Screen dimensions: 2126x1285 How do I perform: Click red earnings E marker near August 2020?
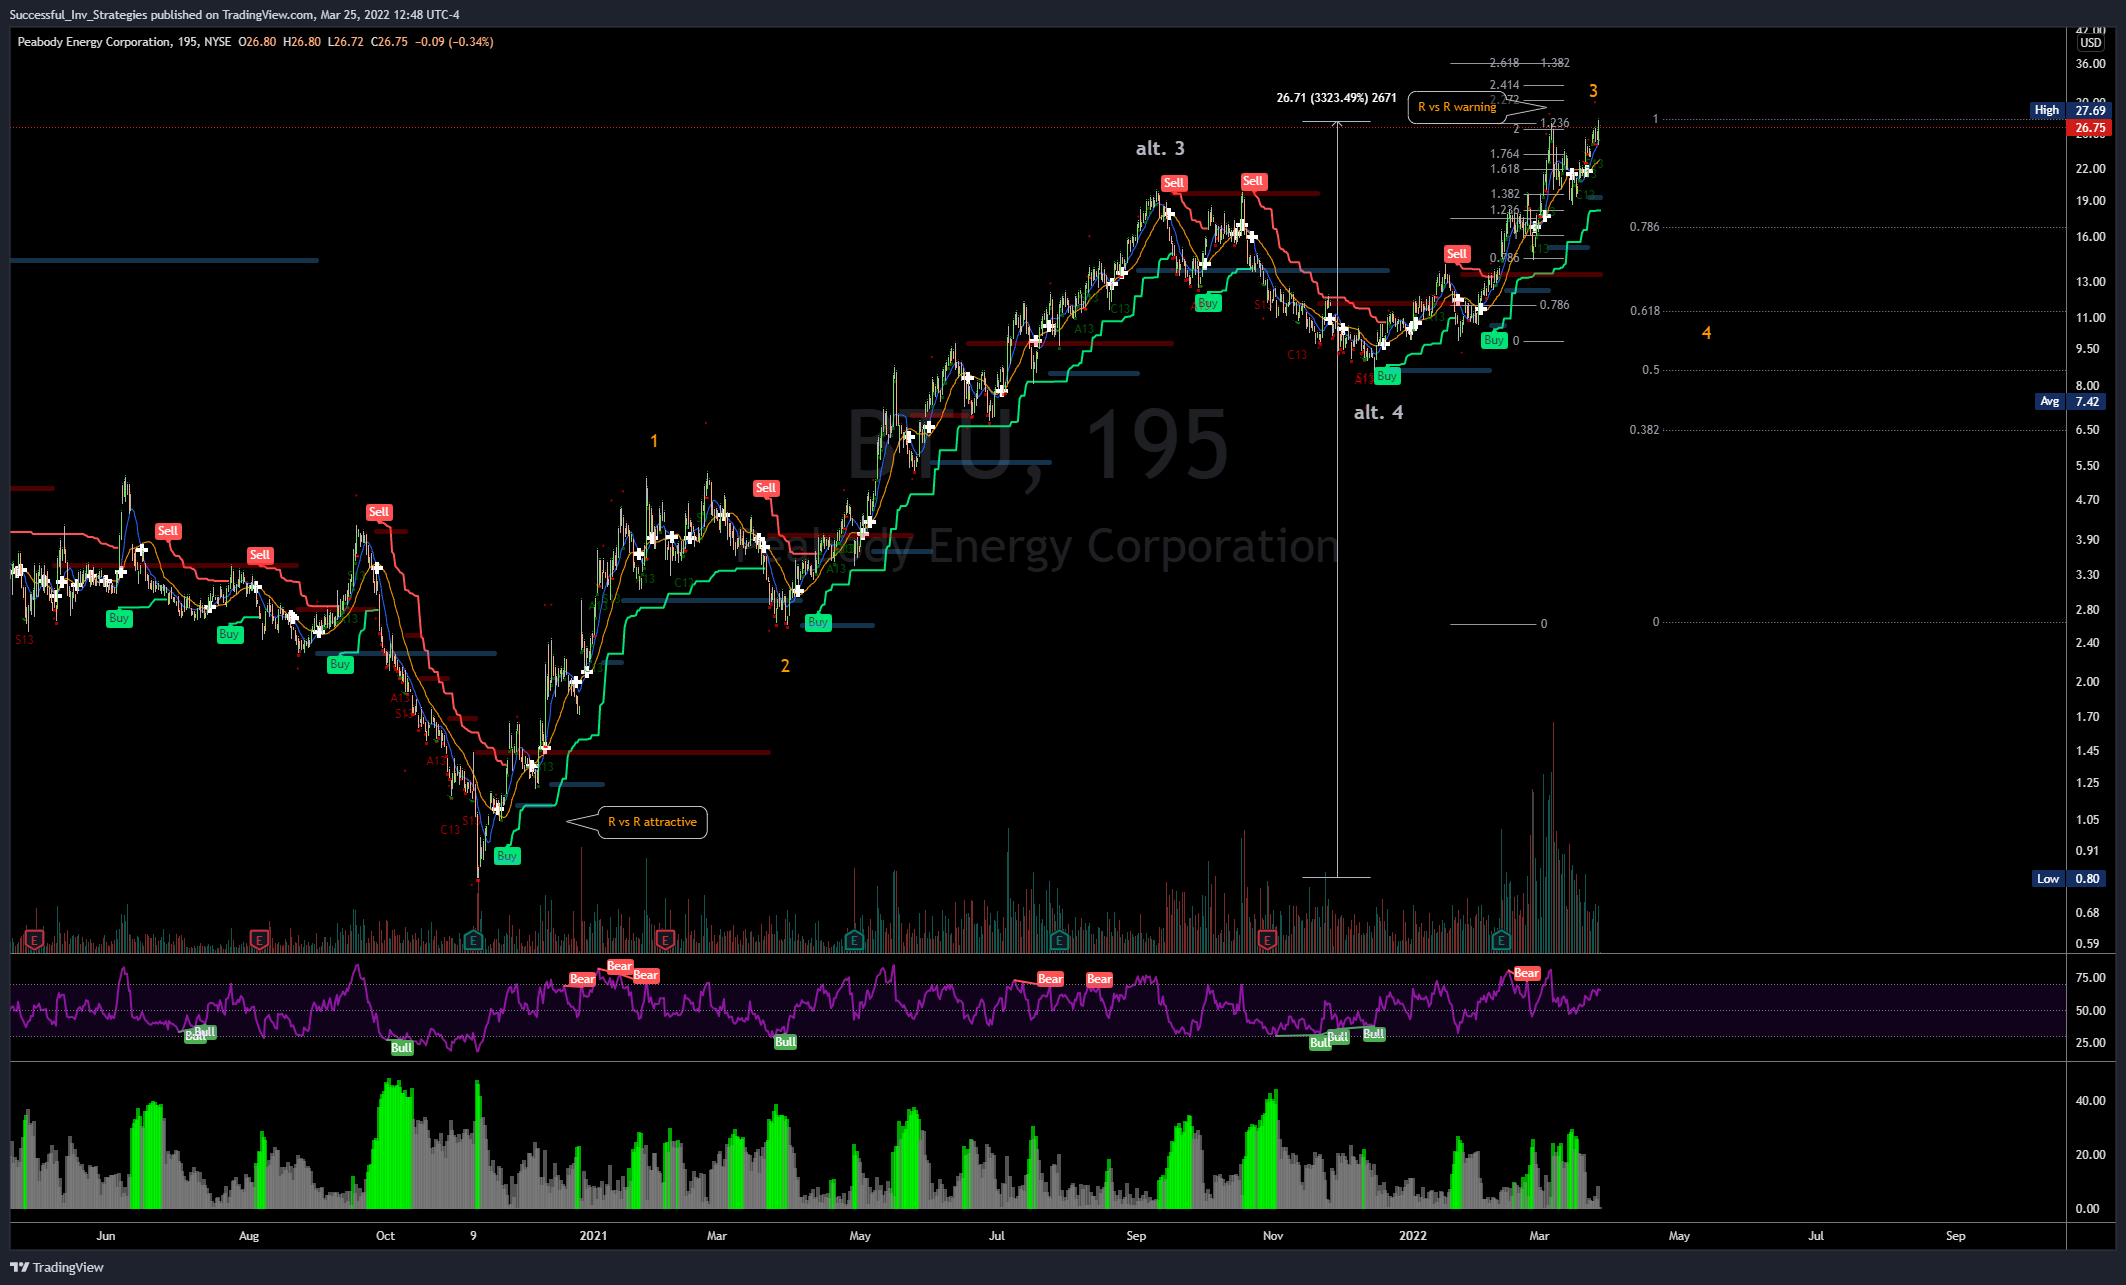[260, 940]
